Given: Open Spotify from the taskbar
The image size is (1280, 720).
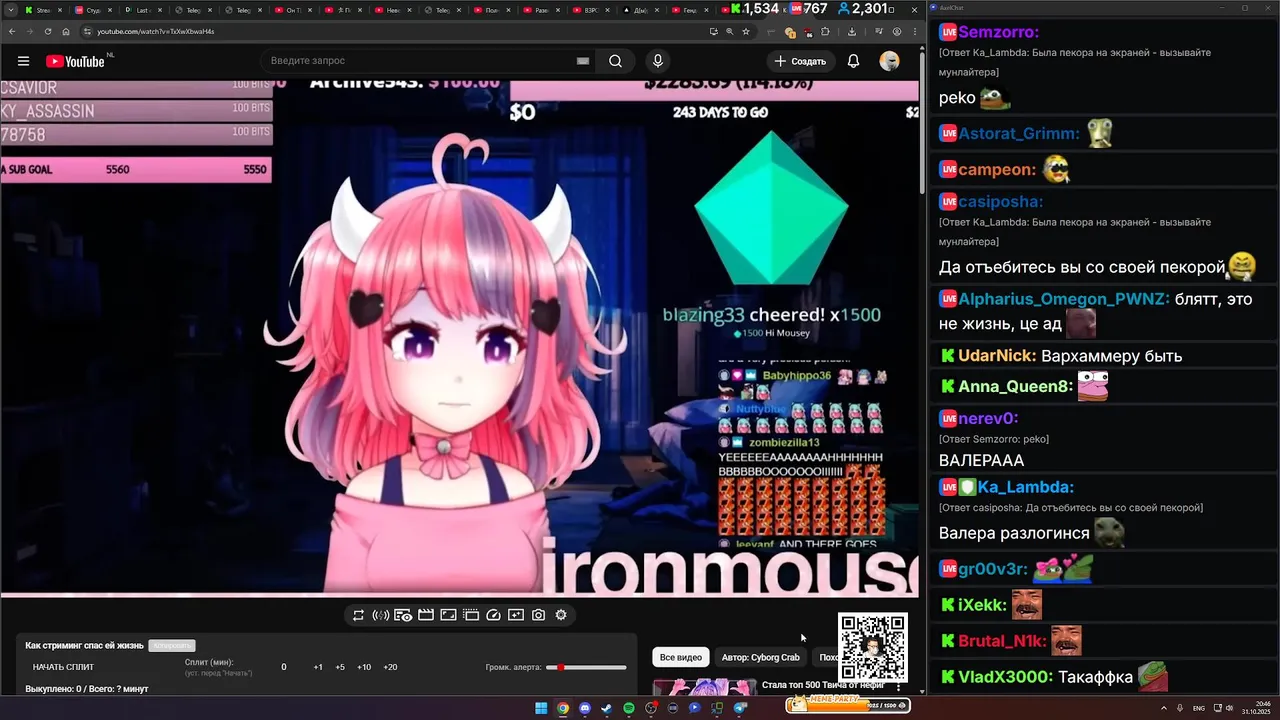Looking at the screenshot, I should click(x=629, y=708).
